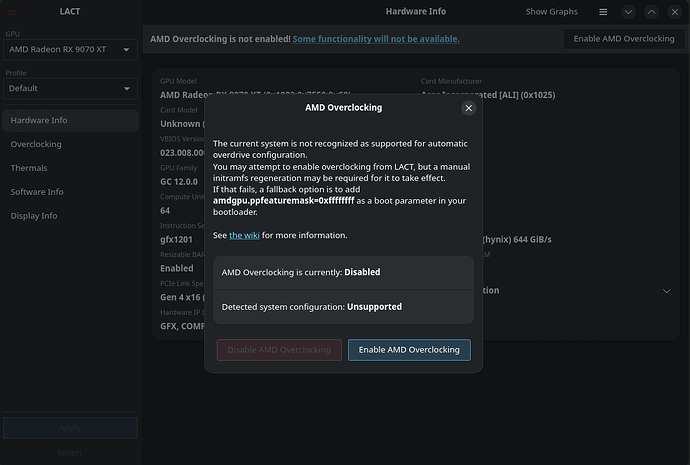The width and height of the screenshot is (690, 465).
Task: Open the wiki link in the dialog
Action: click(x=244, y=235)
